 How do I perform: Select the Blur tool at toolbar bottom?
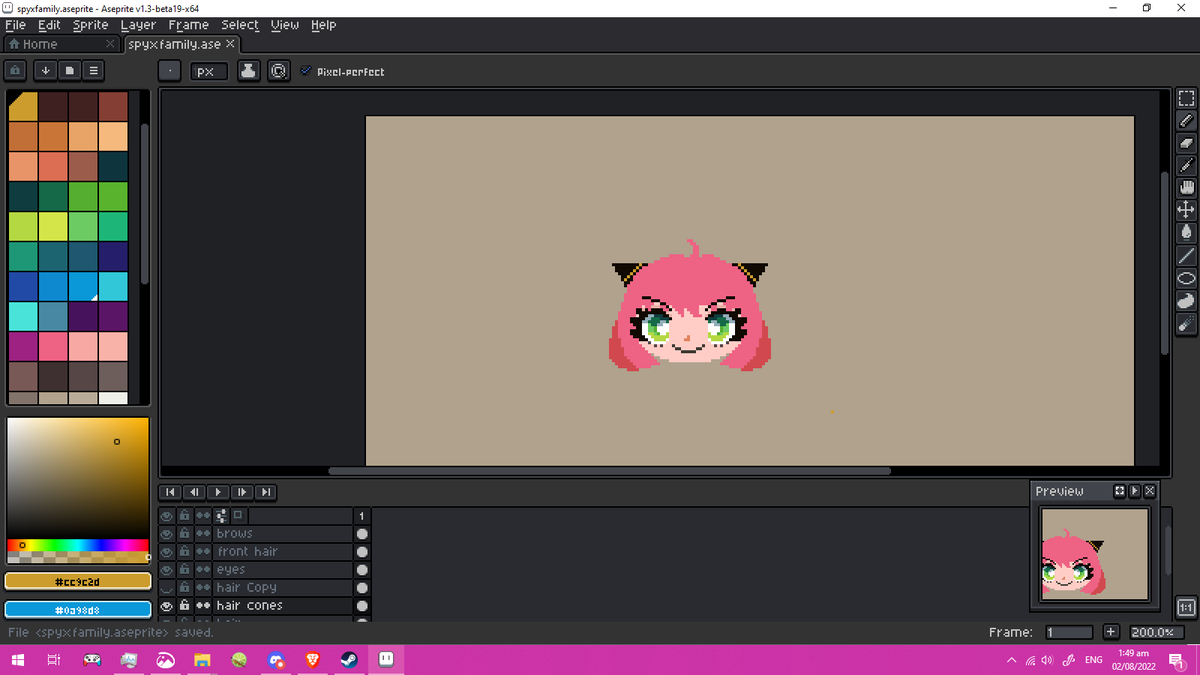[1186, 324]
